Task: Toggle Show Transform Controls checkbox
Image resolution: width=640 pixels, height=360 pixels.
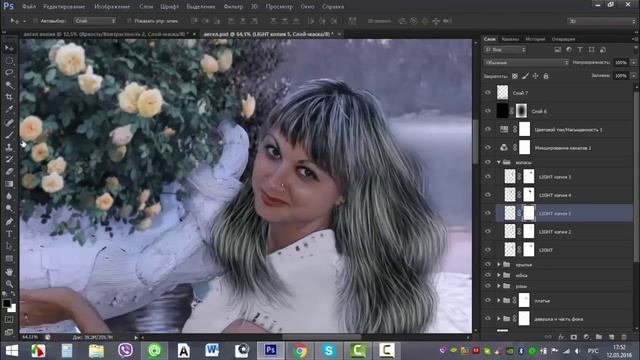Action: tap(129, 21)
